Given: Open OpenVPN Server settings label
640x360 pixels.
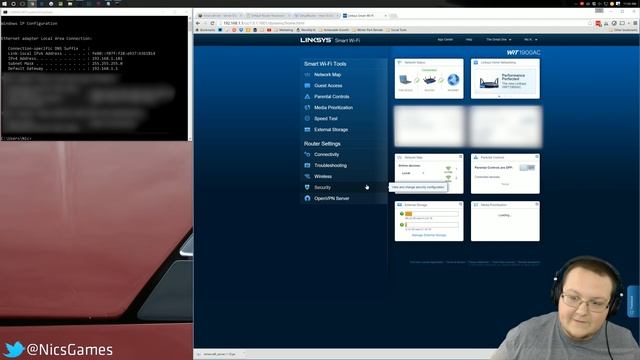Looking at the screenshot, I should coord(331,198).
